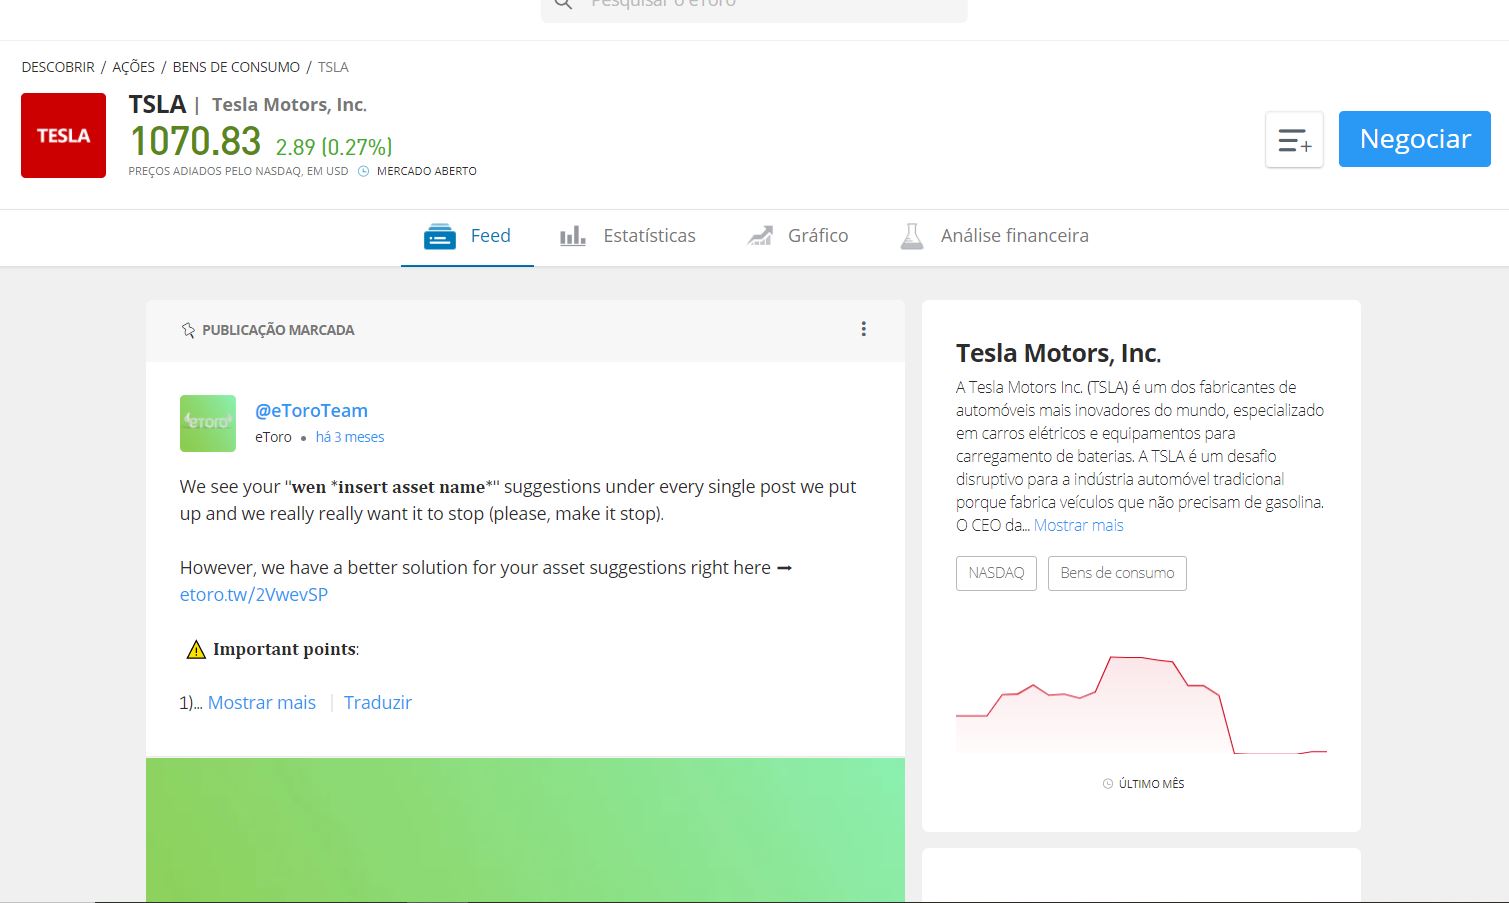Click the Gráfico trend icon

pyautogui.click(x=760, y=236)
